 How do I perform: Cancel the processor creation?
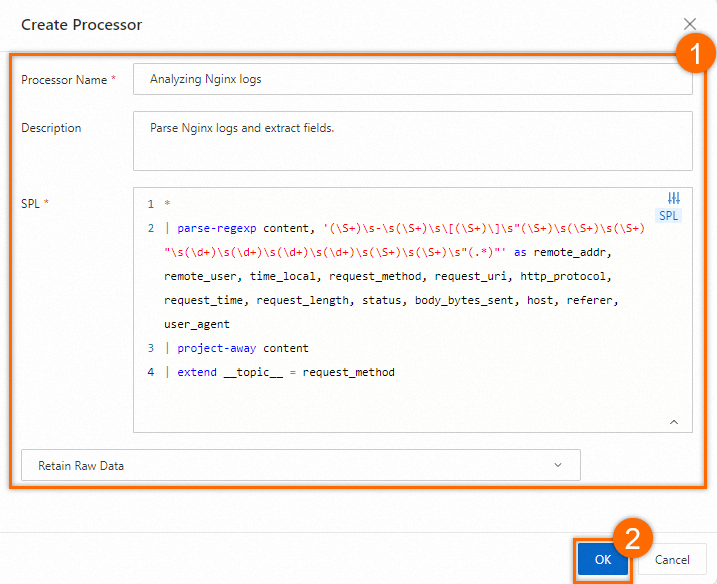672,559
